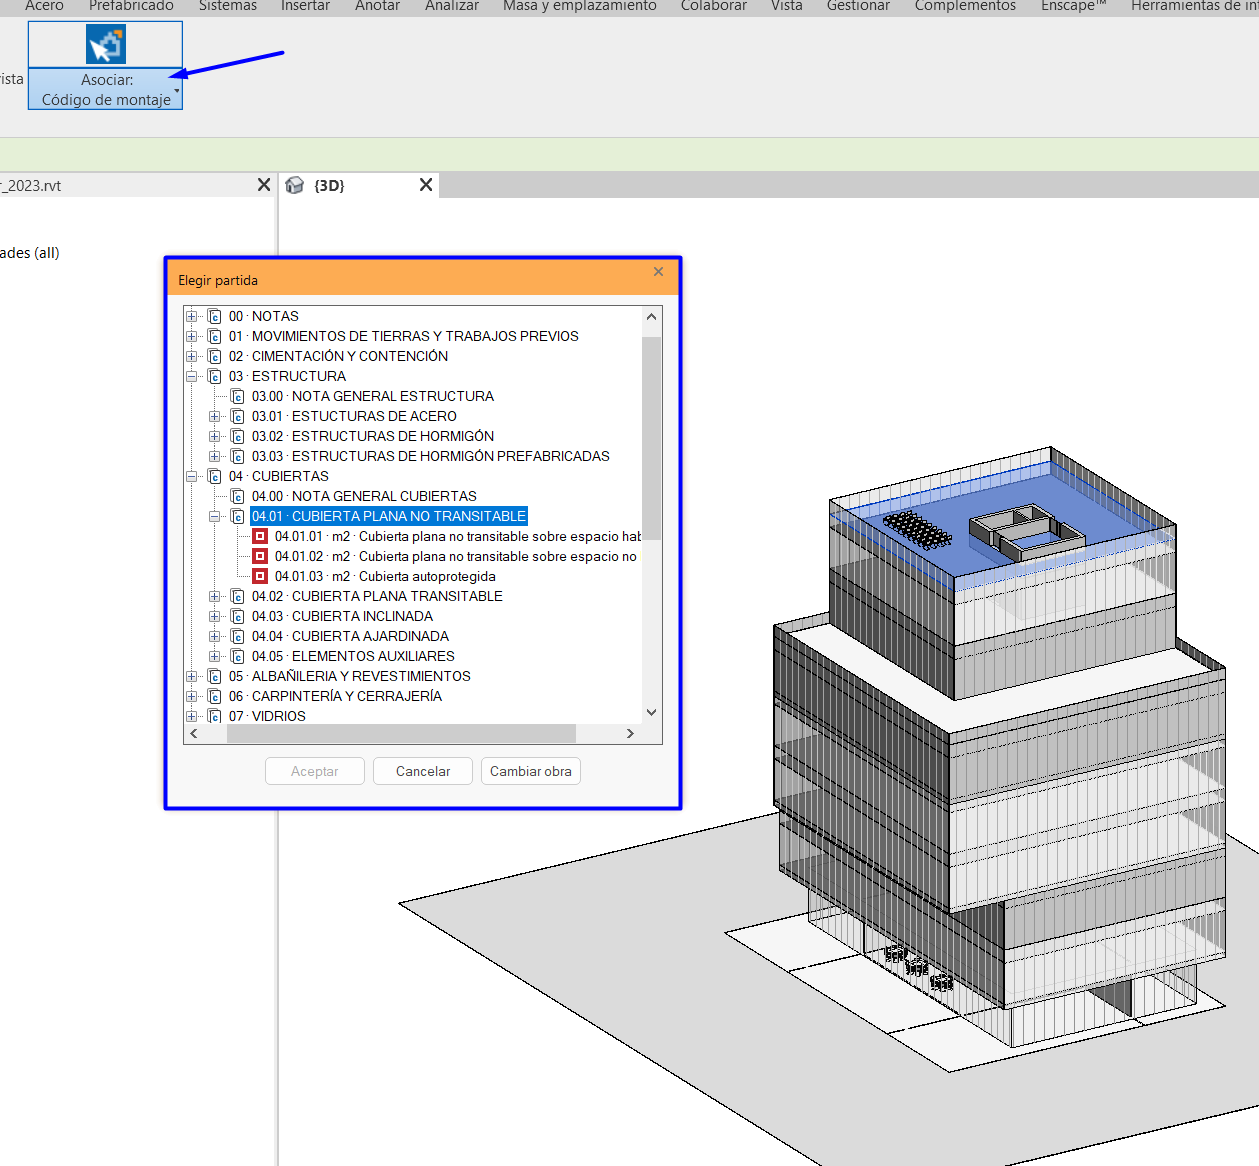Expand the 06 · CARPINTERÍA Y CERRAJERÍA chapter
1259x1166 pixels.
point(192,696)
